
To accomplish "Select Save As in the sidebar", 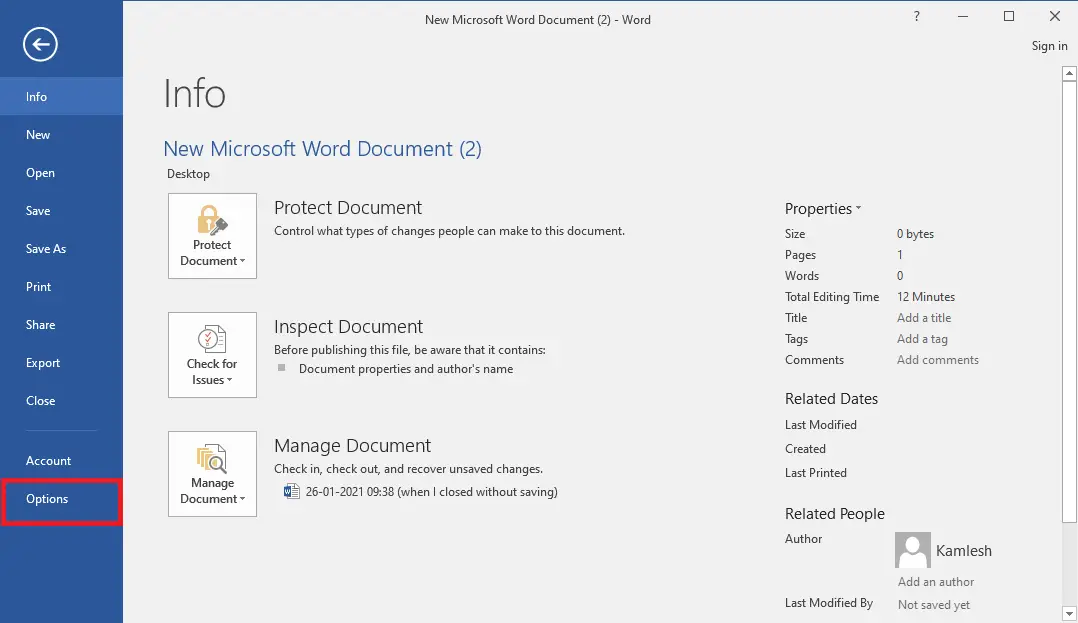I will pos(61,248).
